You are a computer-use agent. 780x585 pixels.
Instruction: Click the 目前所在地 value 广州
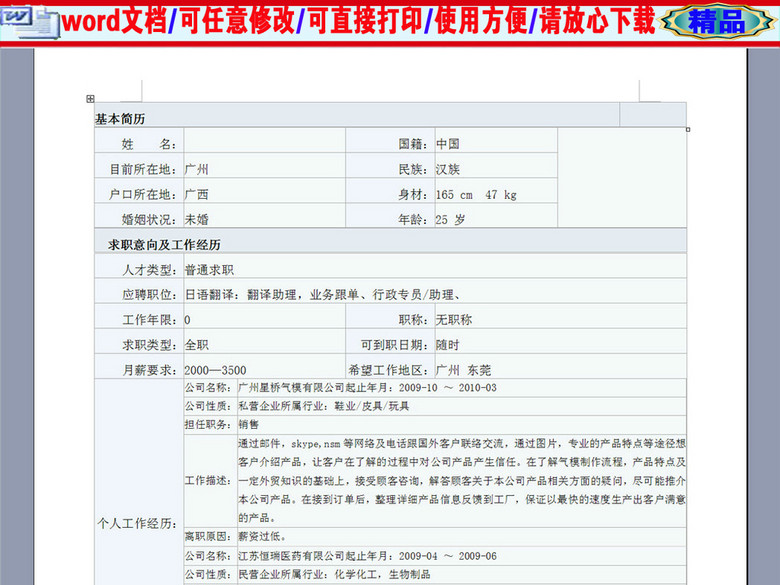pyautogui.click(x=196, y=169)
